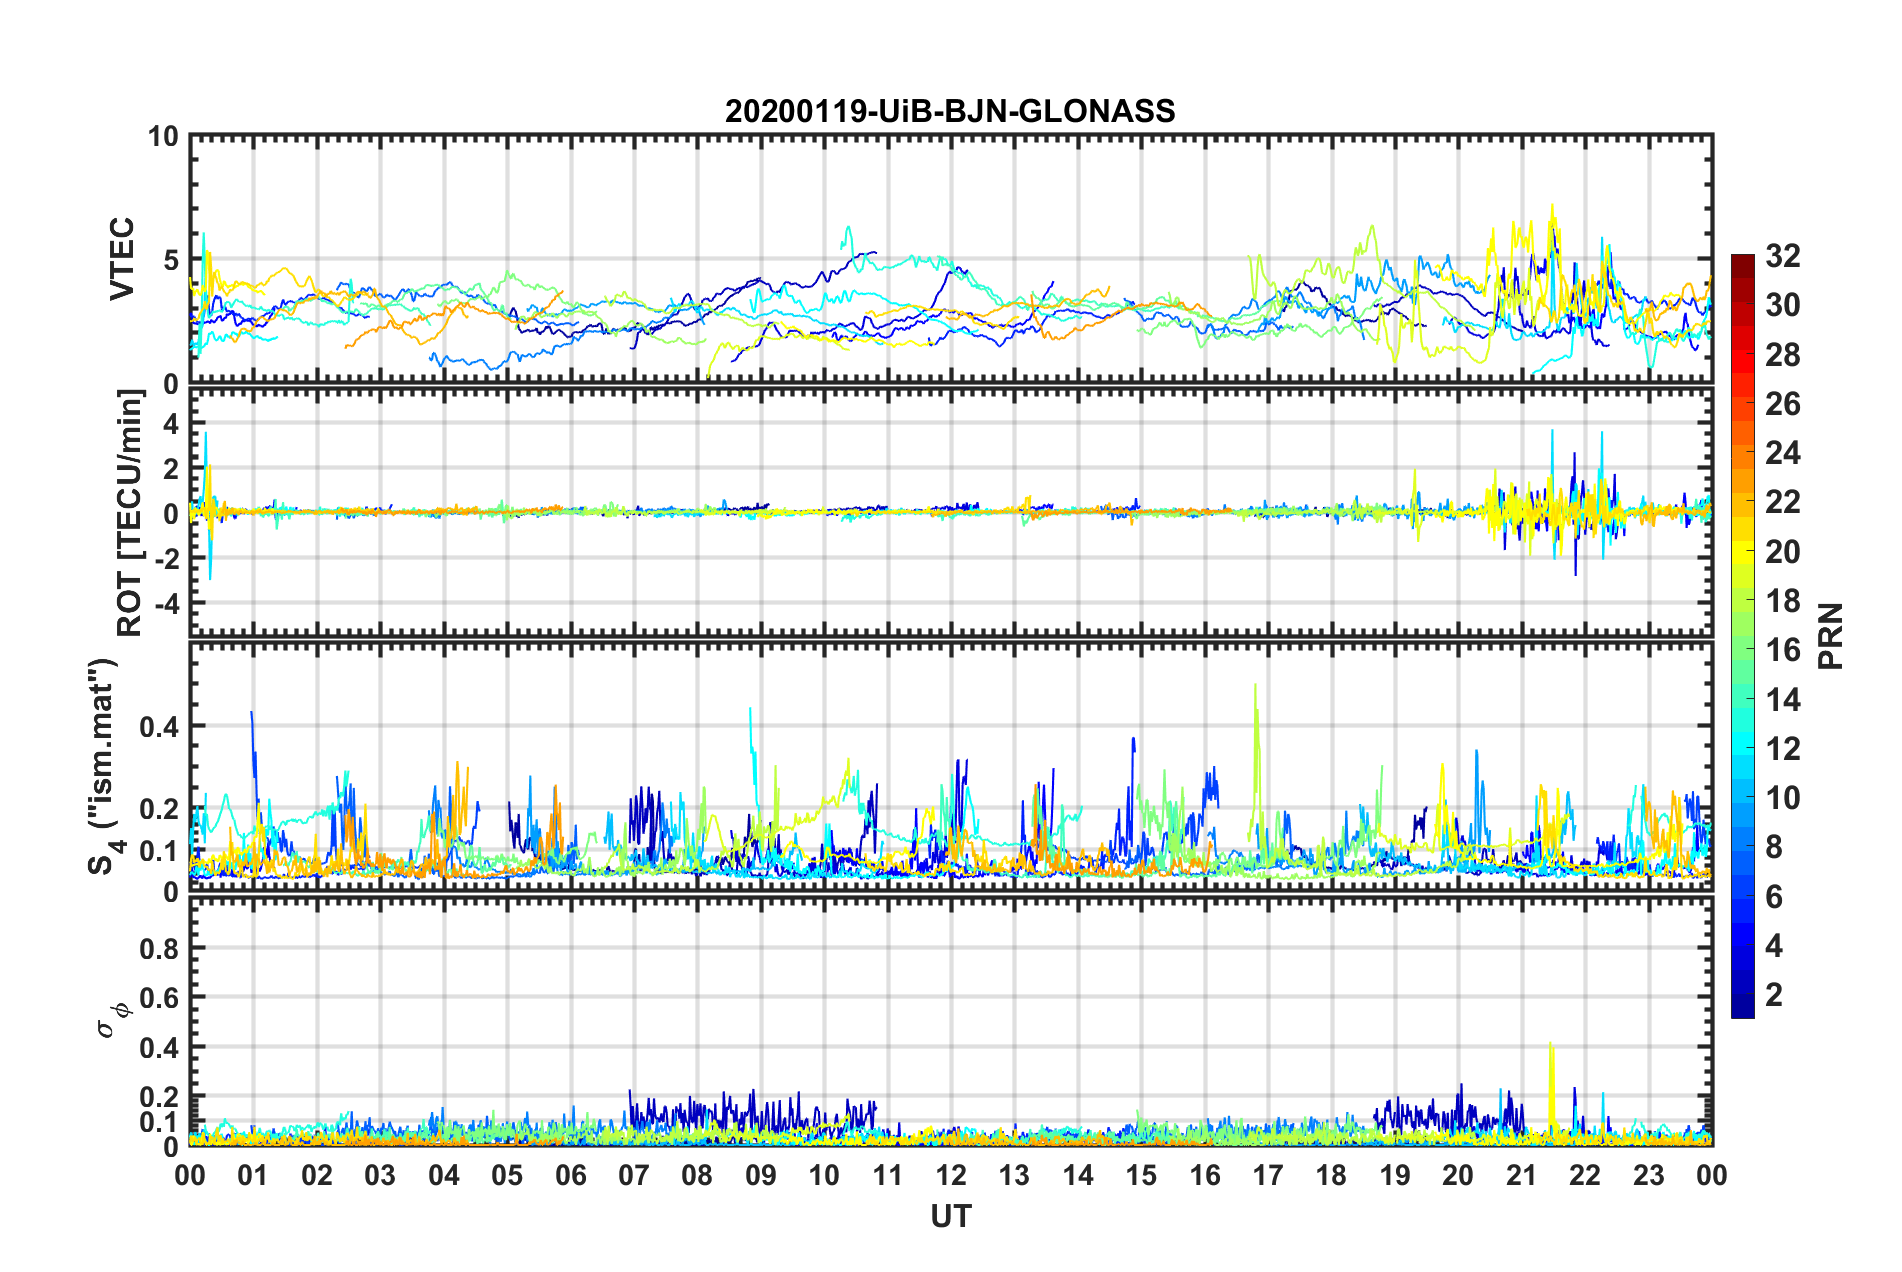Click VTEC y-axis tick 5
1902x1272 pixels.
point(171,260)
